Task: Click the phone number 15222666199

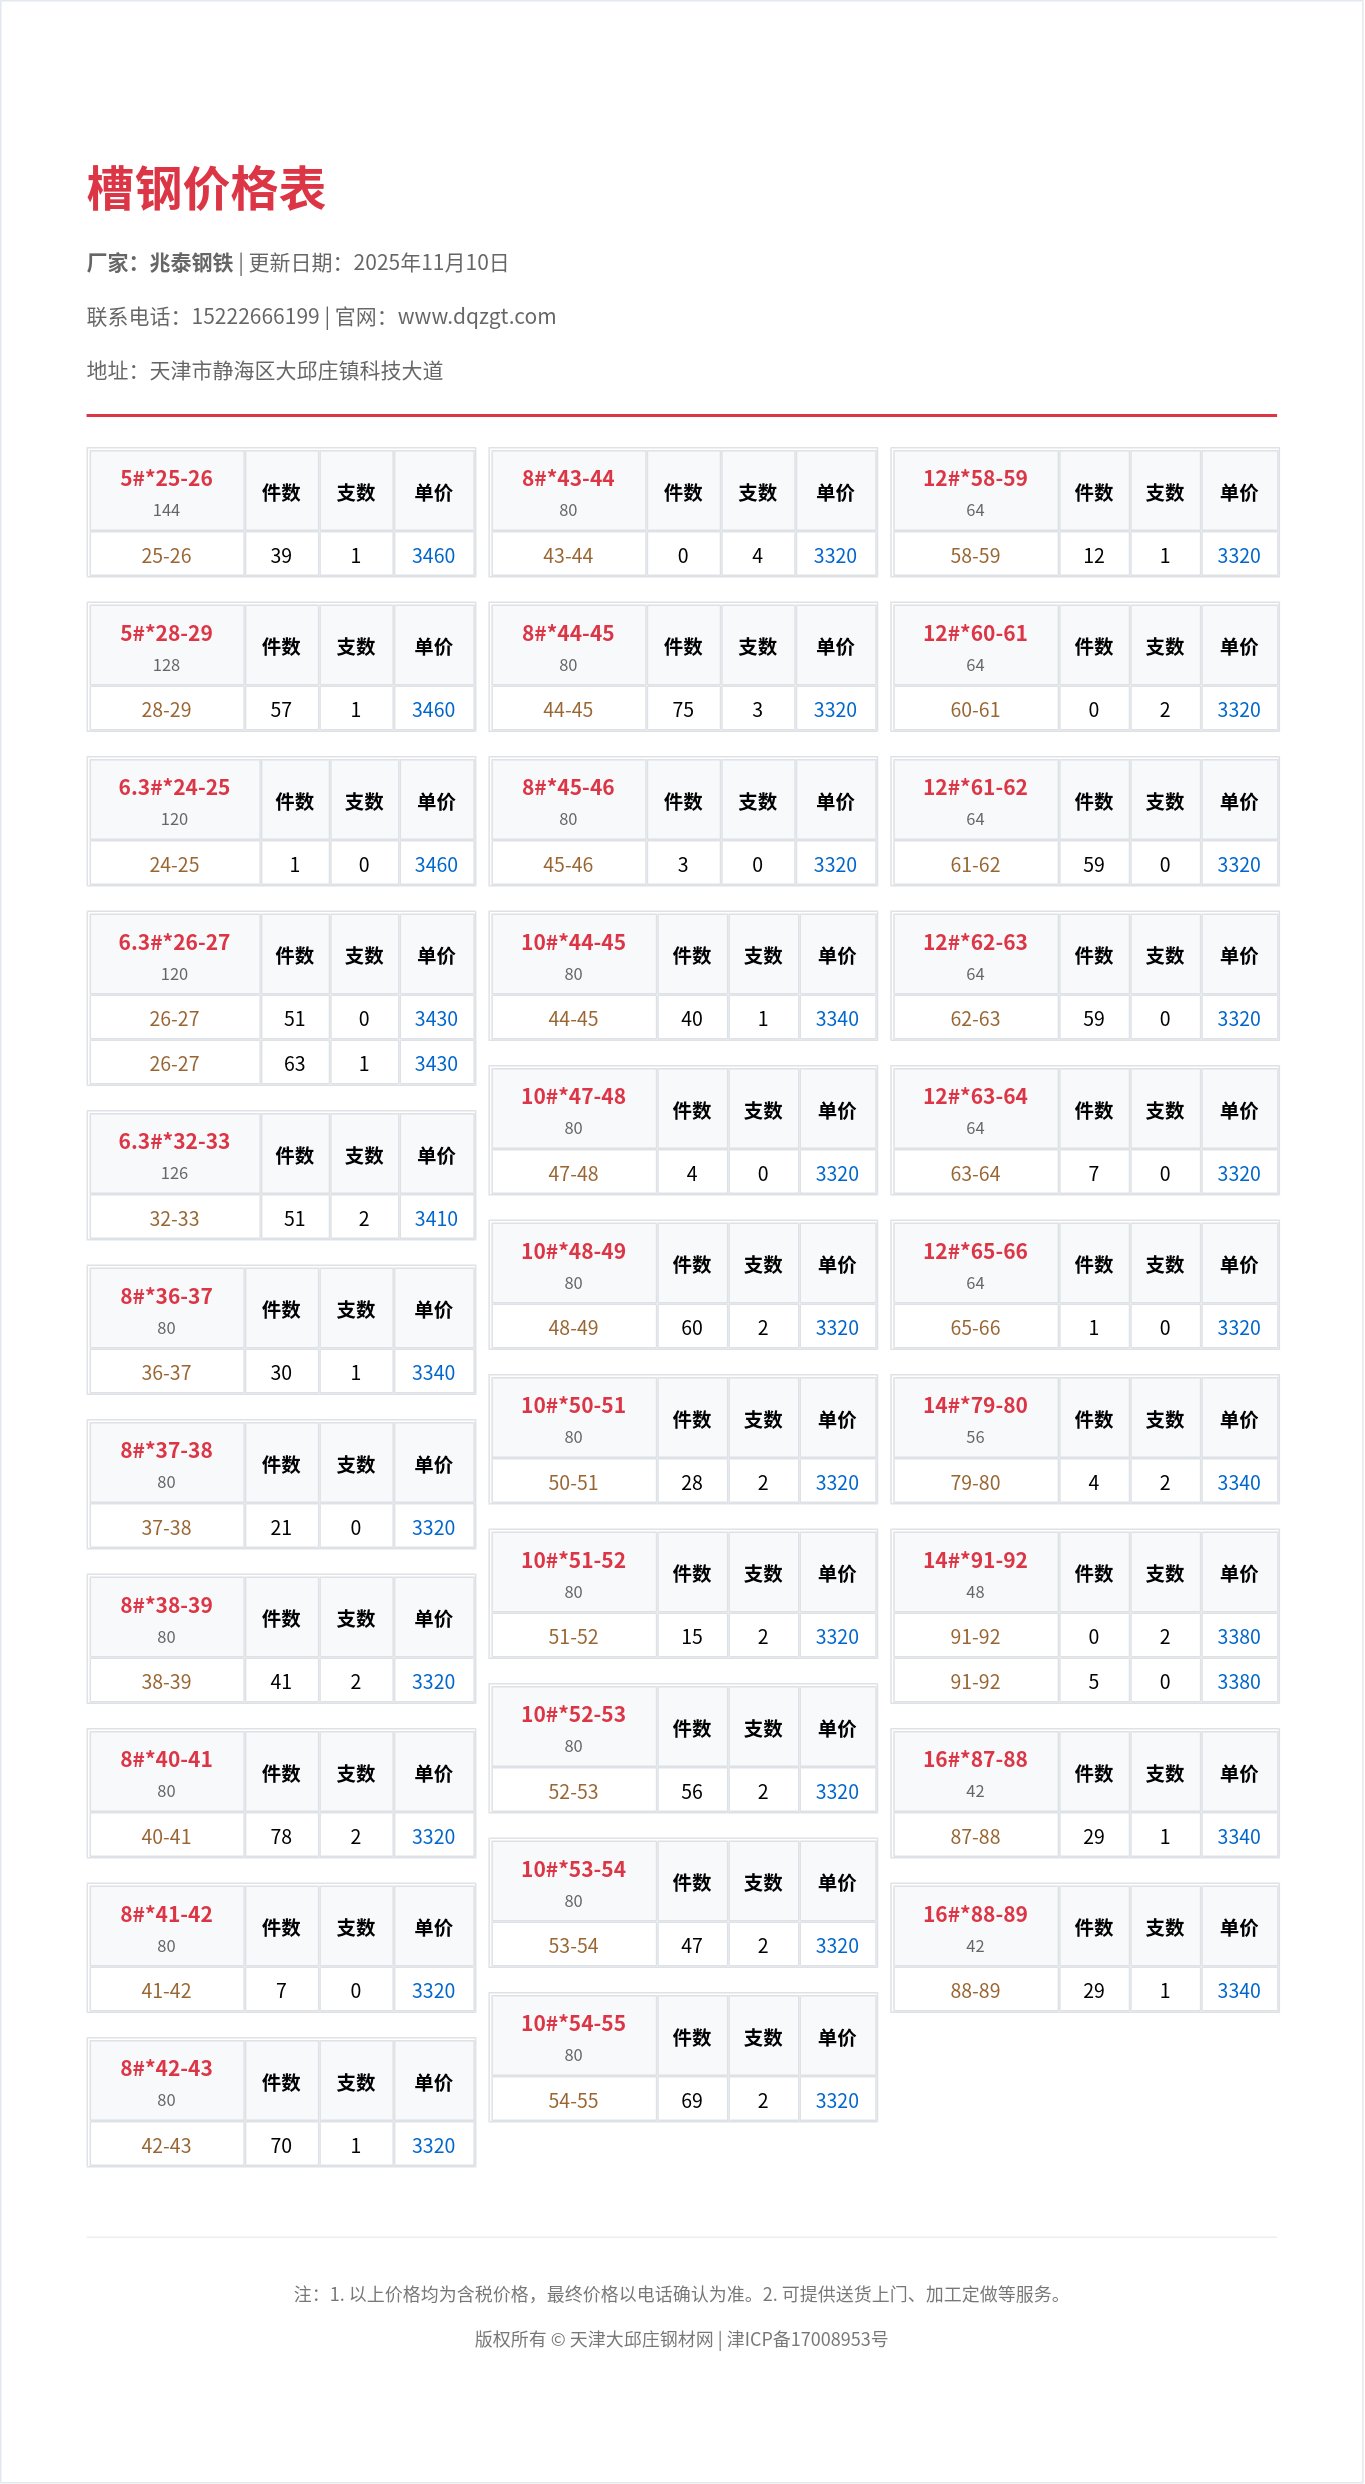Action: (255, 317)
